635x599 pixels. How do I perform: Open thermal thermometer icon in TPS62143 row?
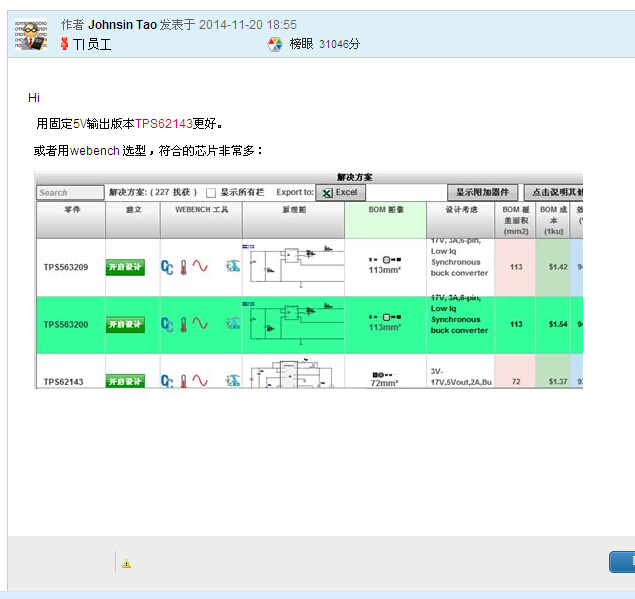point(183,381)
